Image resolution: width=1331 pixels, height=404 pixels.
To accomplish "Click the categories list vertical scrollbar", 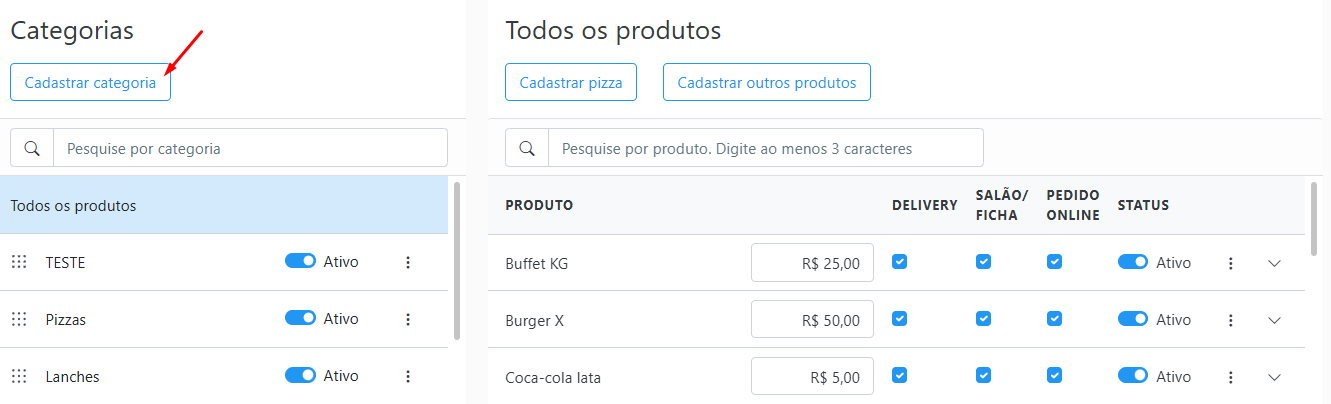I will pyautogui.click(x=457, y=260).
